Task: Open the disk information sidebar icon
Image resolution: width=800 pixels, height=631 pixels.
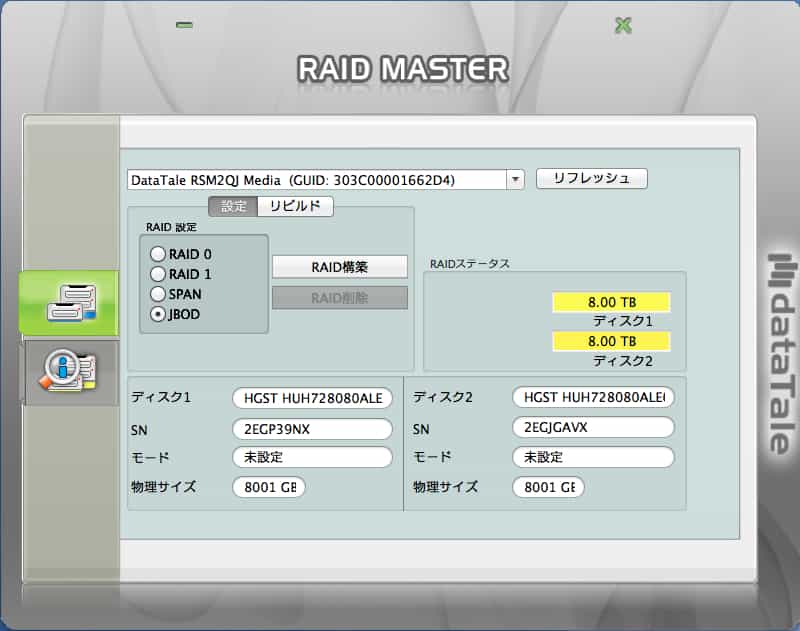Action: [x=70, y=372]
